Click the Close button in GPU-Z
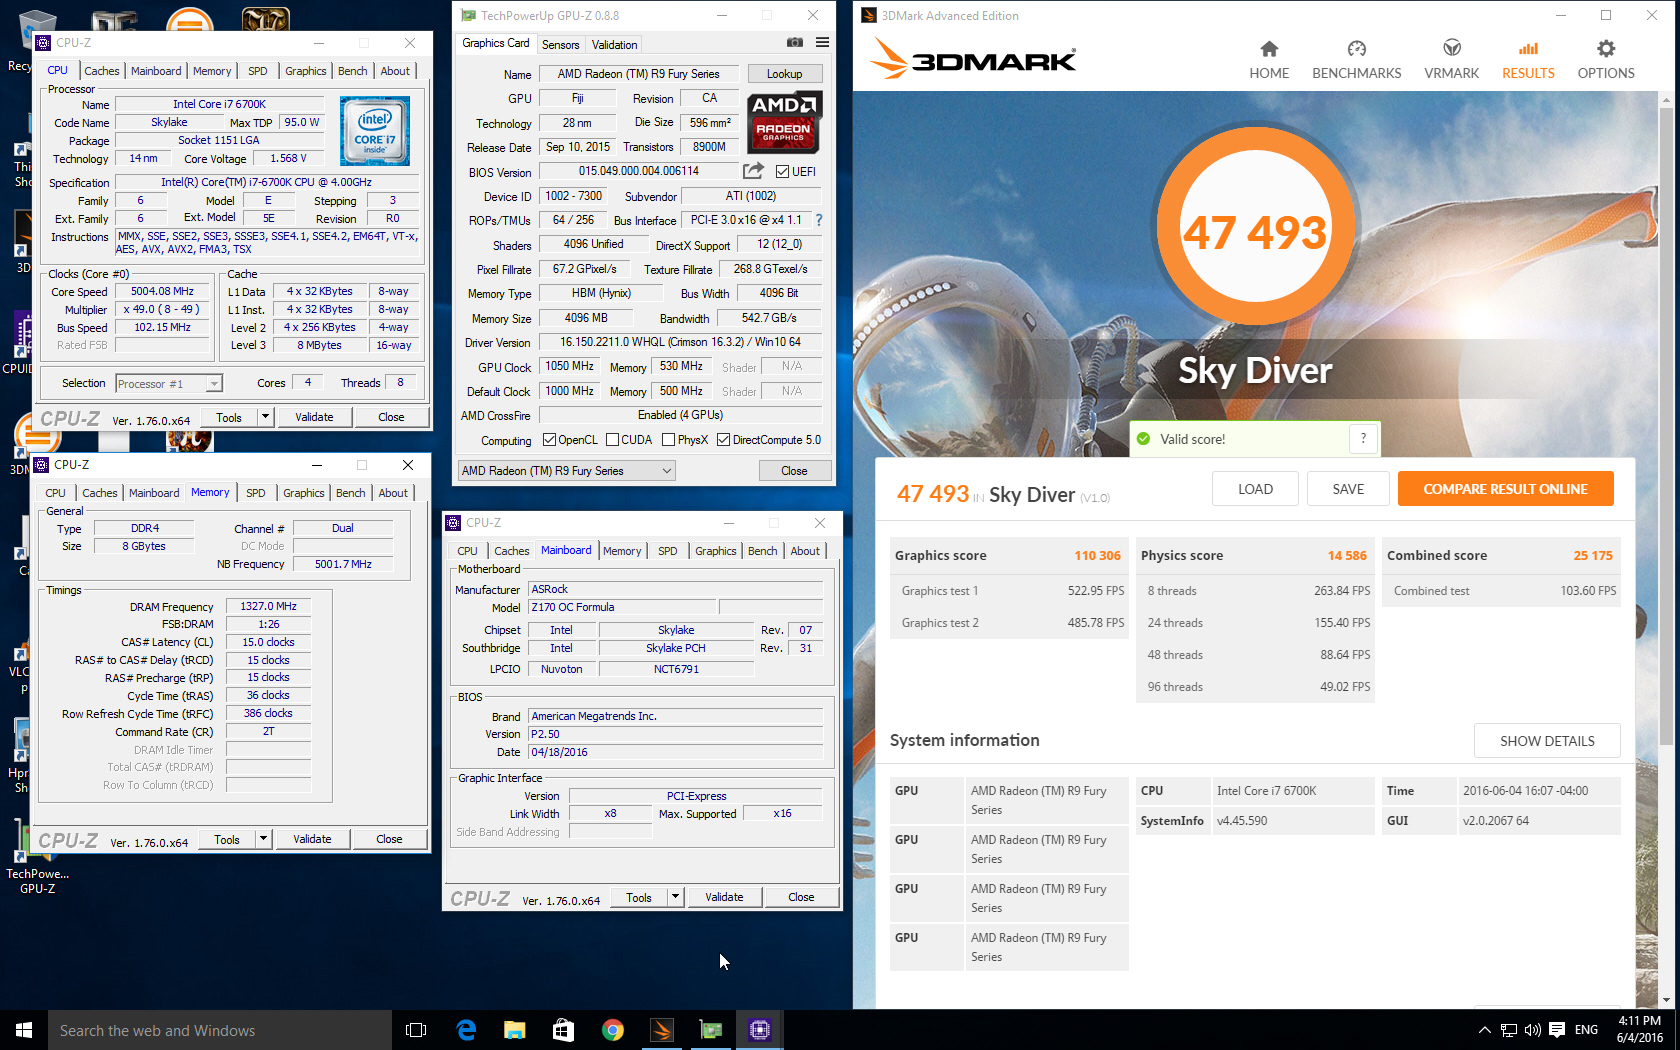The image size is (1680, 1050). 794,471
